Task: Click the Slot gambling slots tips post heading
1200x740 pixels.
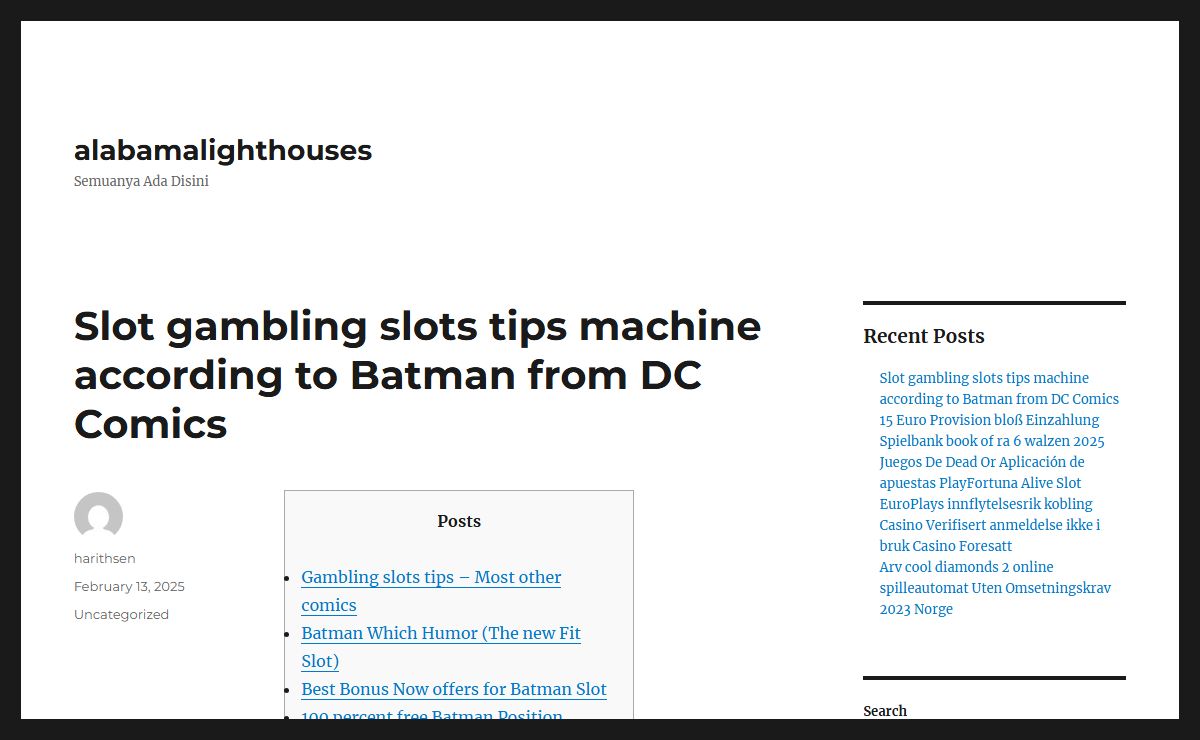Action: click(x=417, y=375)
